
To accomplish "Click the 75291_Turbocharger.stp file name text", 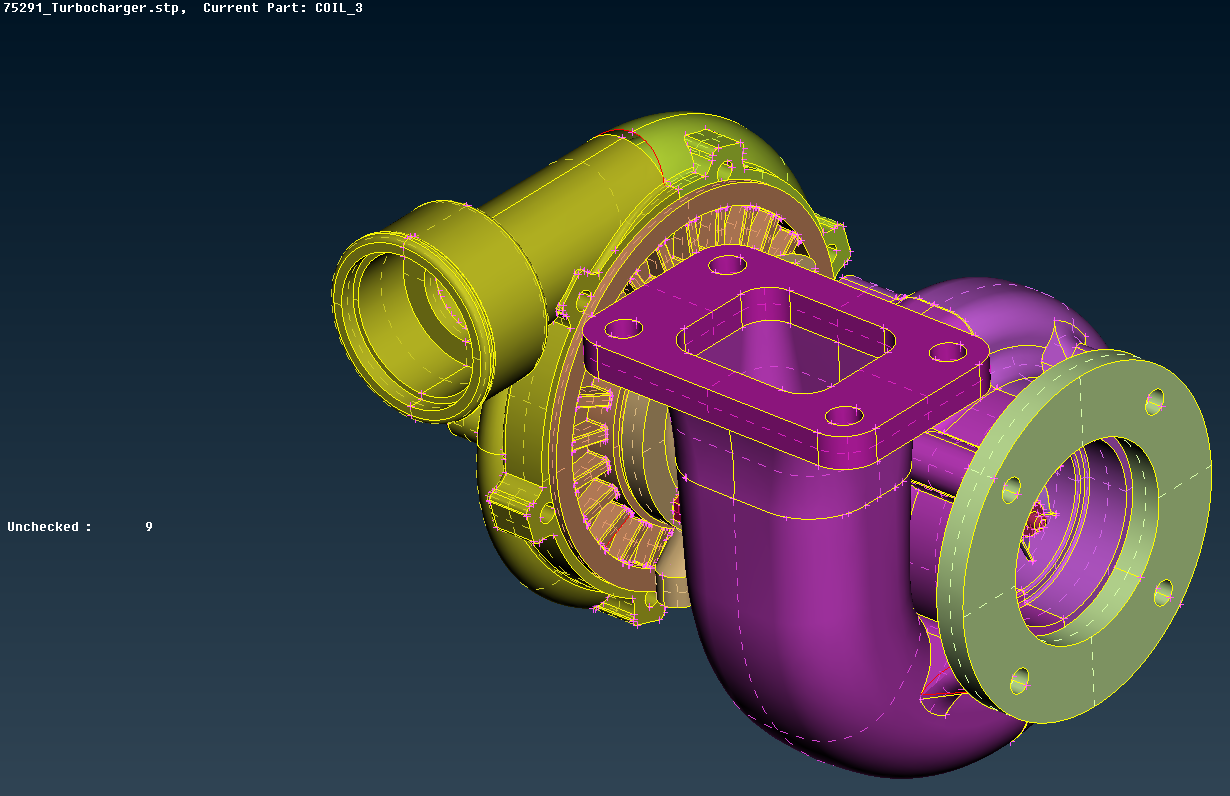I will (94, 8).
